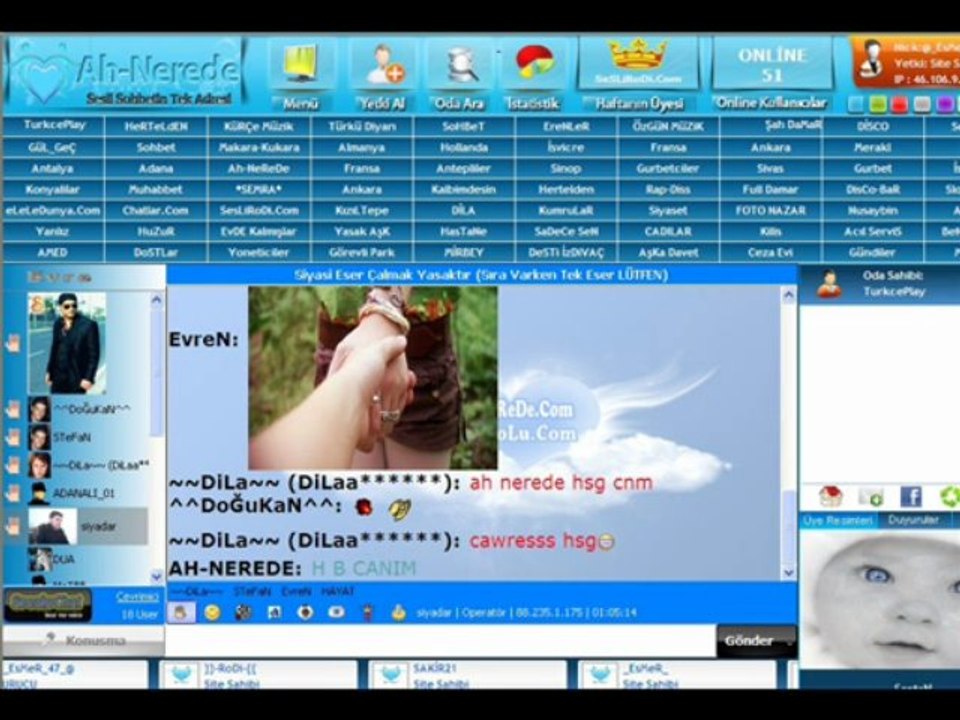
Task: Click hand icon beside siyadar
Action: coord(13,526)
